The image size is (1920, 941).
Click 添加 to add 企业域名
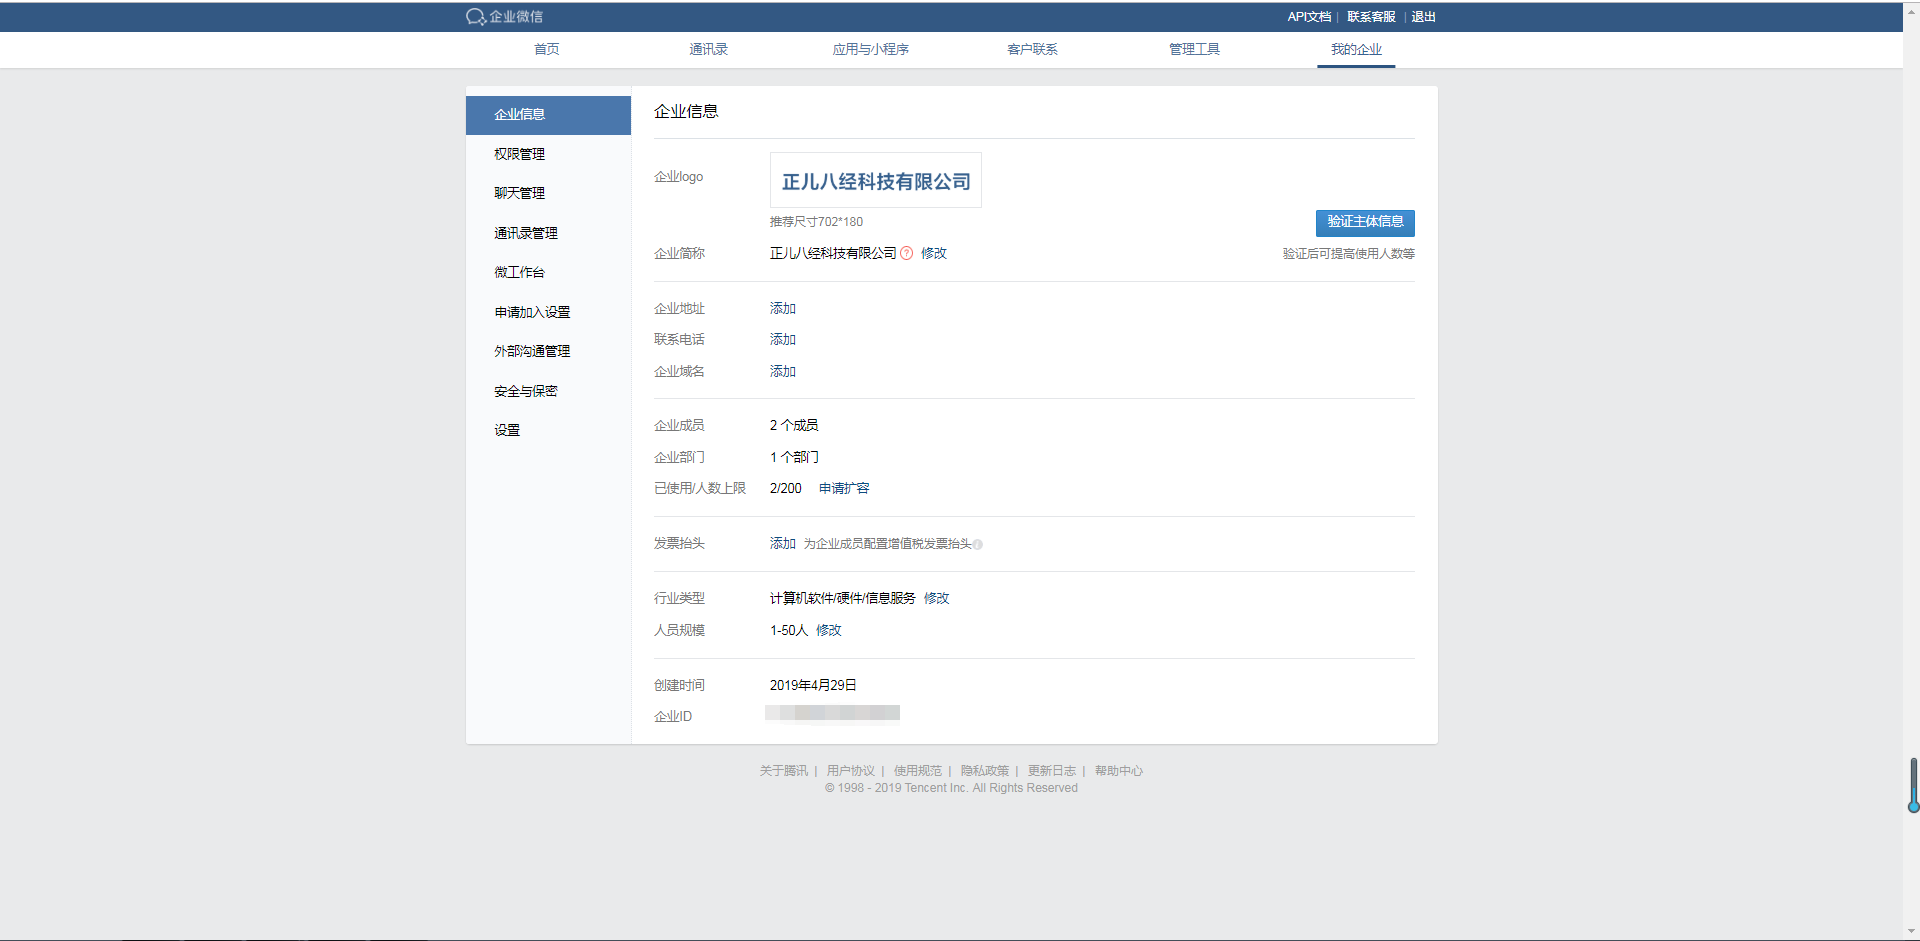782,371
